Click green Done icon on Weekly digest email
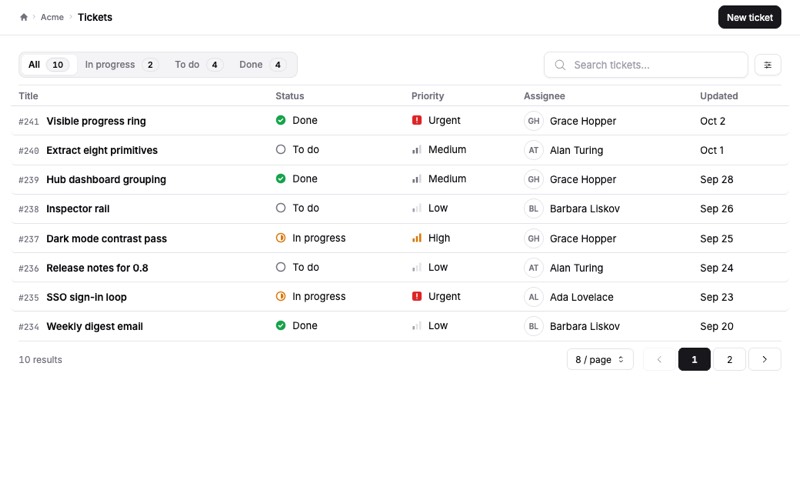 click(x=281, y=325)
